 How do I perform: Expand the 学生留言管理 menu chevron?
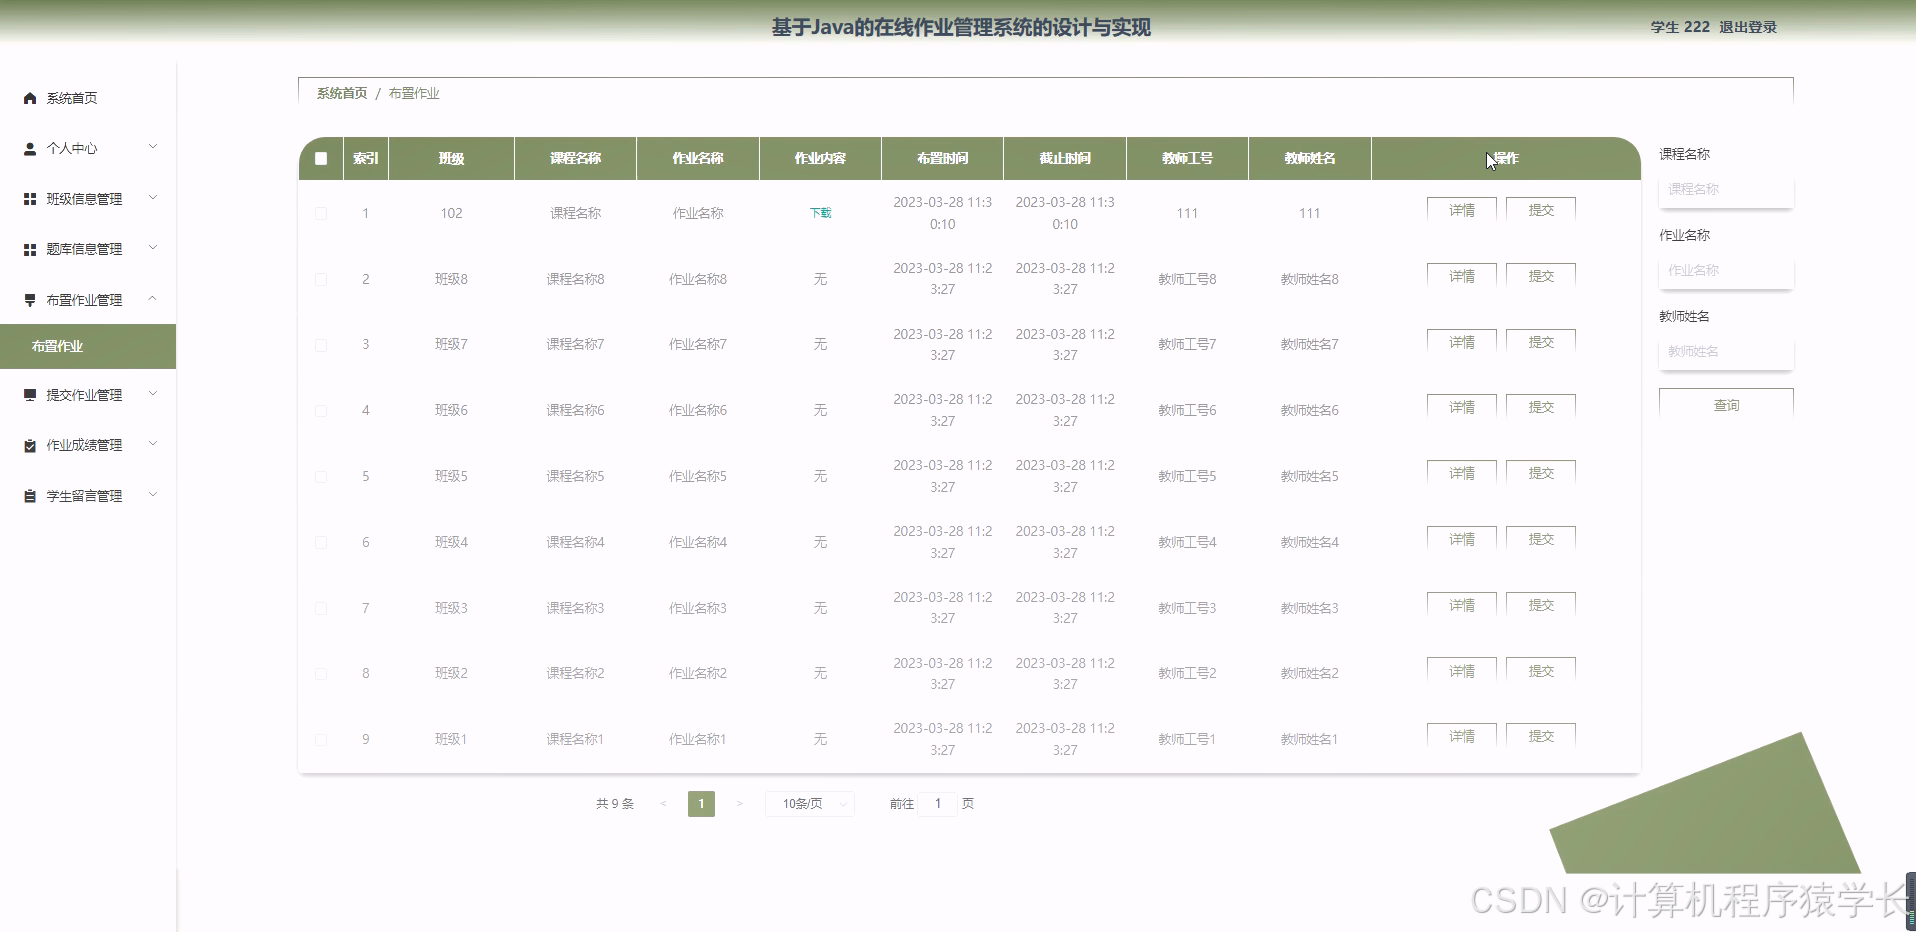(x=153, y=494)
